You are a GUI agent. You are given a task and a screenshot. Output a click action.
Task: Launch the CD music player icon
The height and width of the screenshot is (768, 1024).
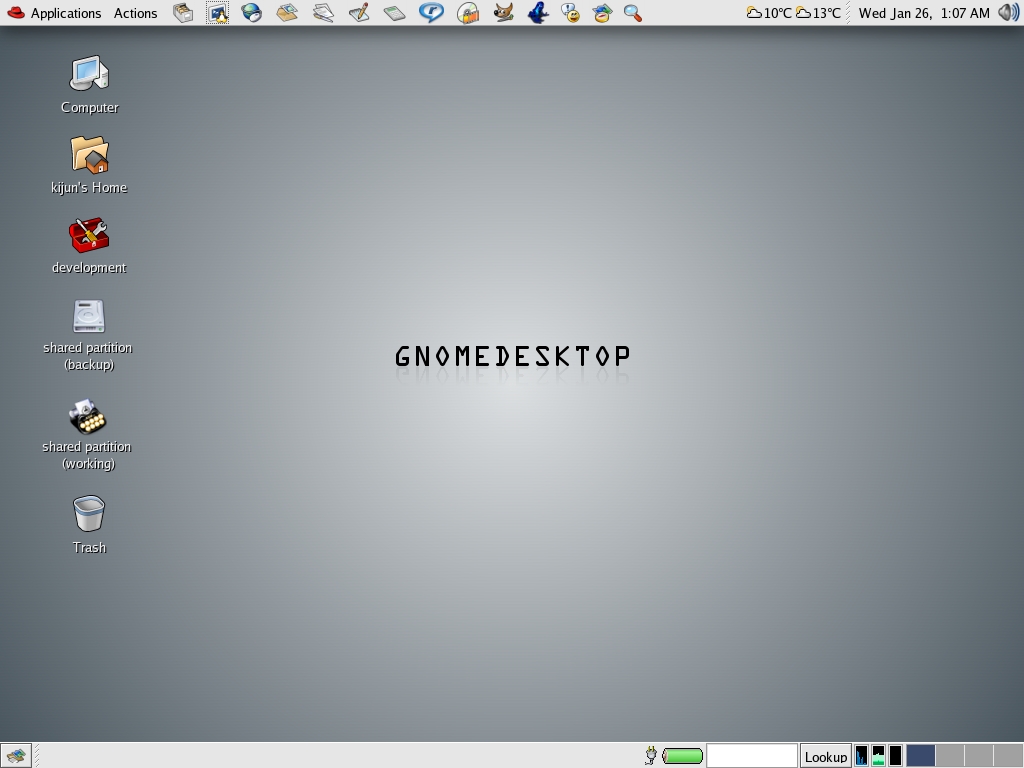tap(468, 13)
